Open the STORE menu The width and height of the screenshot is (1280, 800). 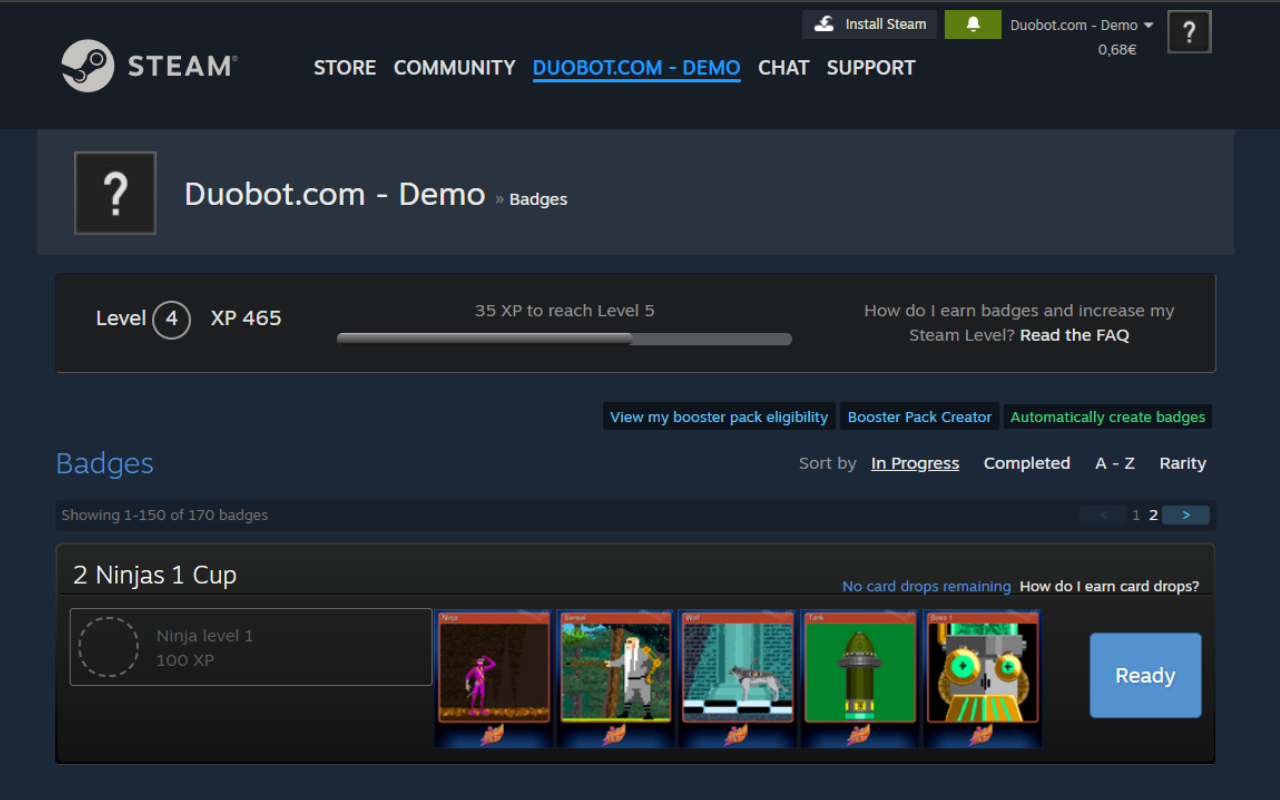point(345,68)
